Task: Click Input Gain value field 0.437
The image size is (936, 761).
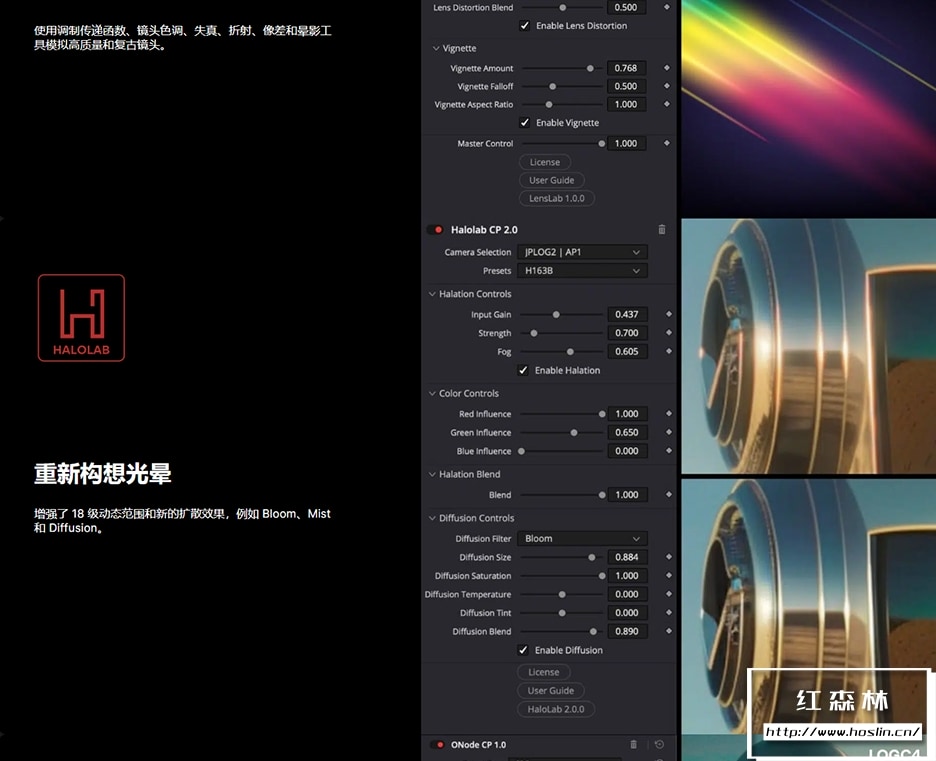Action: pos(627,314)
